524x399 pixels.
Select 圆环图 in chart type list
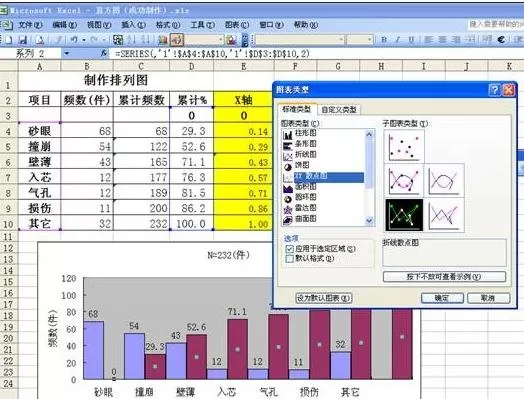click(x=305, y=197)
